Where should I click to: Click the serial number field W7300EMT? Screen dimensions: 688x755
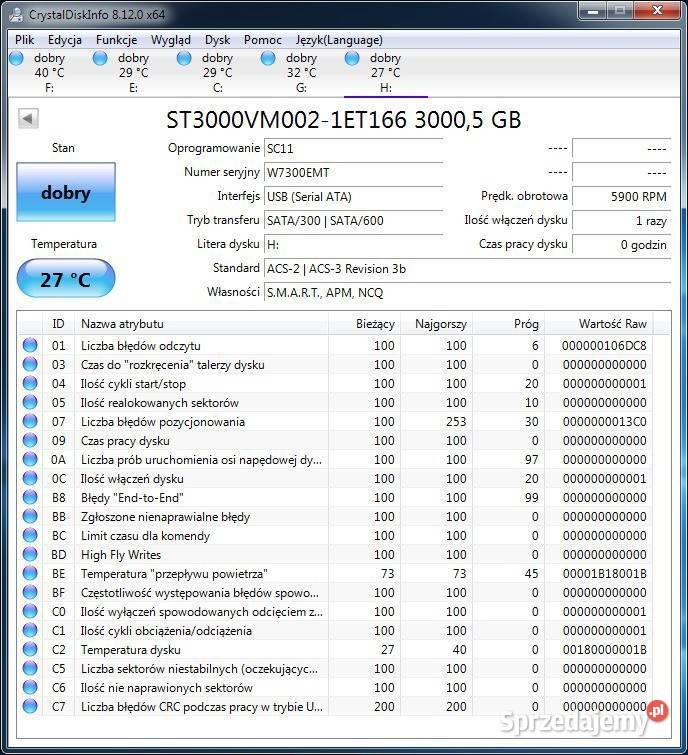352,173
